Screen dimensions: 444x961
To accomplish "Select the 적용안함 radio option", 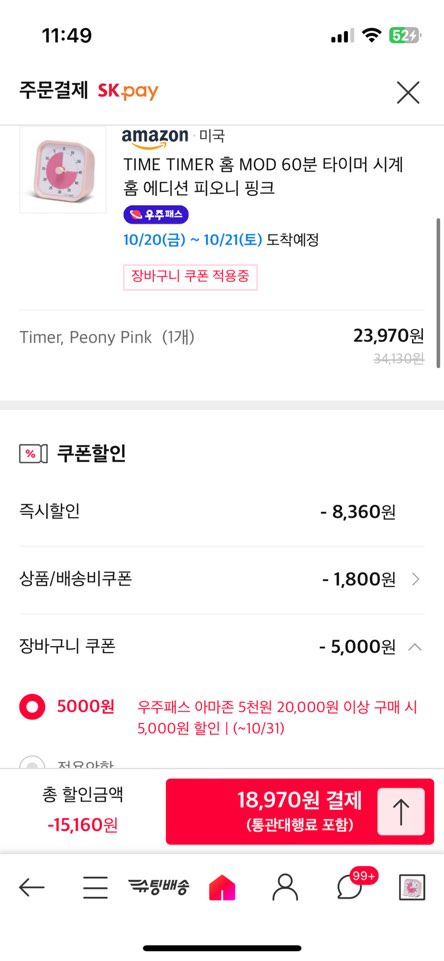I will click(32, 763).
